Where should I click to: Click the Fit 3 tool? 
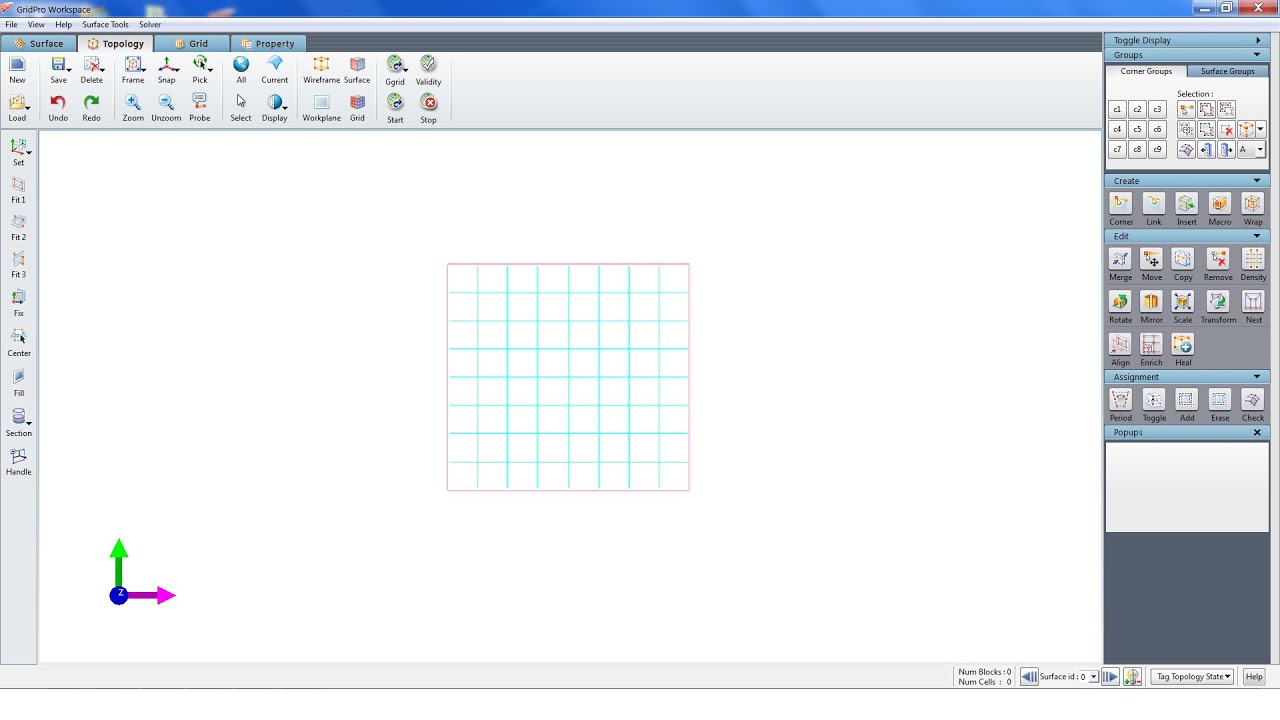click(x=18, y=259)
